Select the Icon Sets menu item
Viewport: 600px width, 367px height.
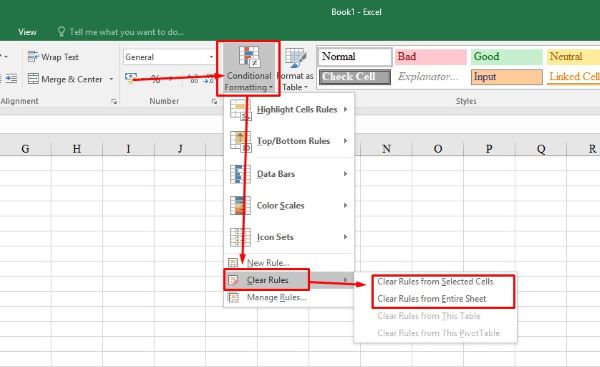[289, 237]
